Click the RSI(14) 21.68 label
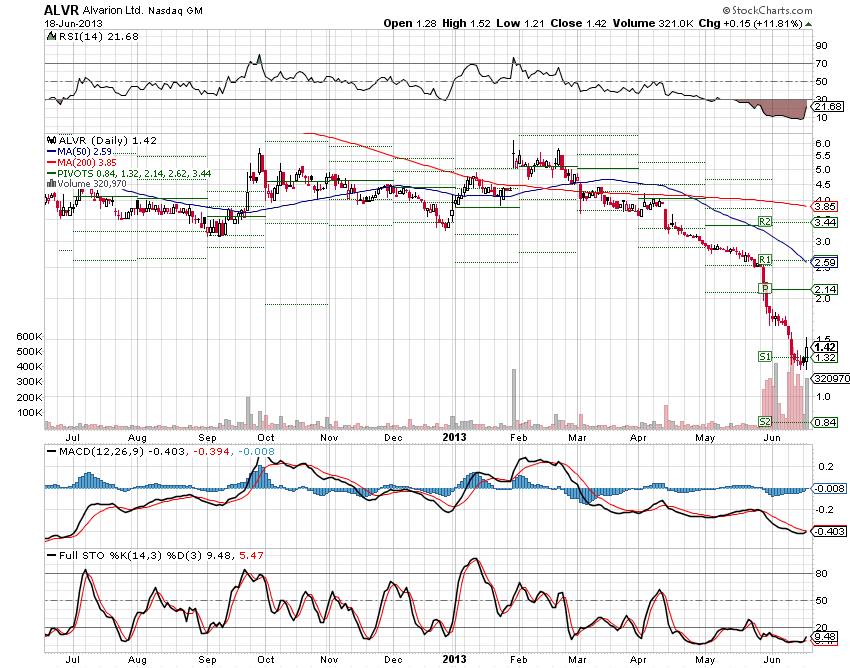 (99, 36)
